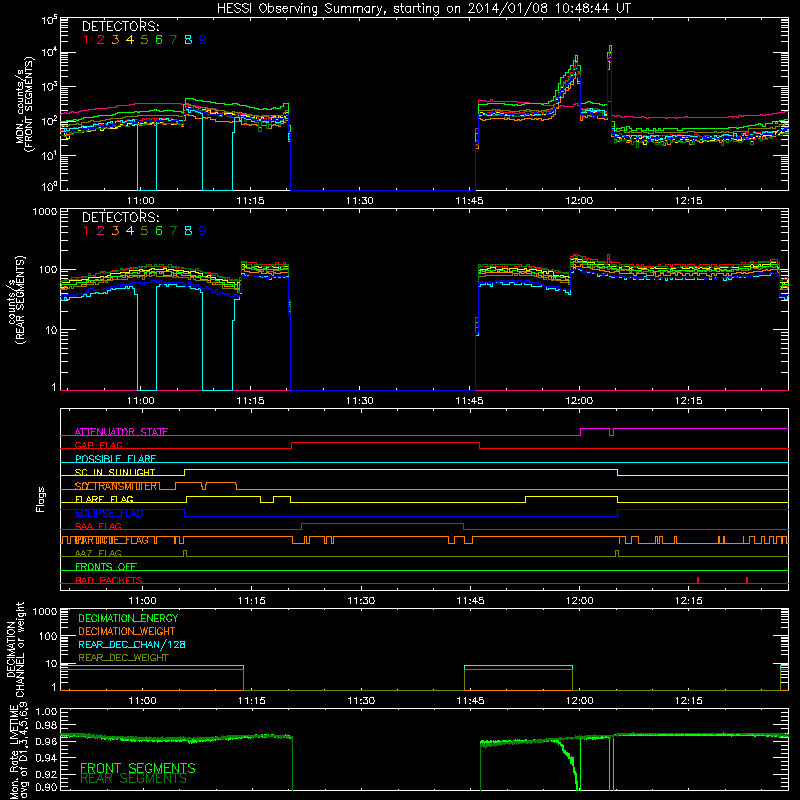
Task: Click the DETECTORS: label in the rear segments plot
Action: tap(120, 217)
